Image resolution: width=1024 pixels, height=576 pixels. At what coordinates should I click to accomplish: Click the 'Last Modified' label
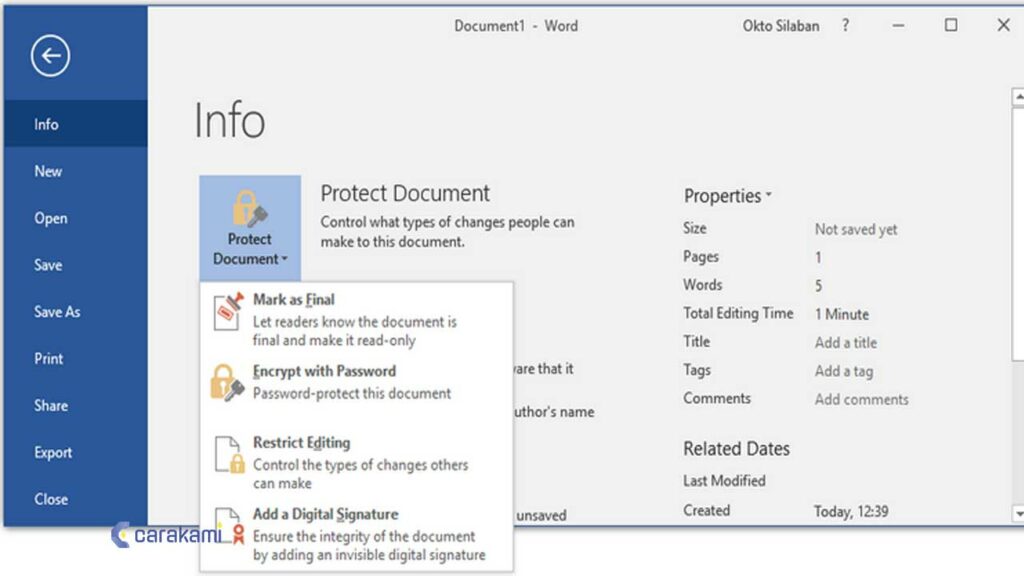coord(724,481)
